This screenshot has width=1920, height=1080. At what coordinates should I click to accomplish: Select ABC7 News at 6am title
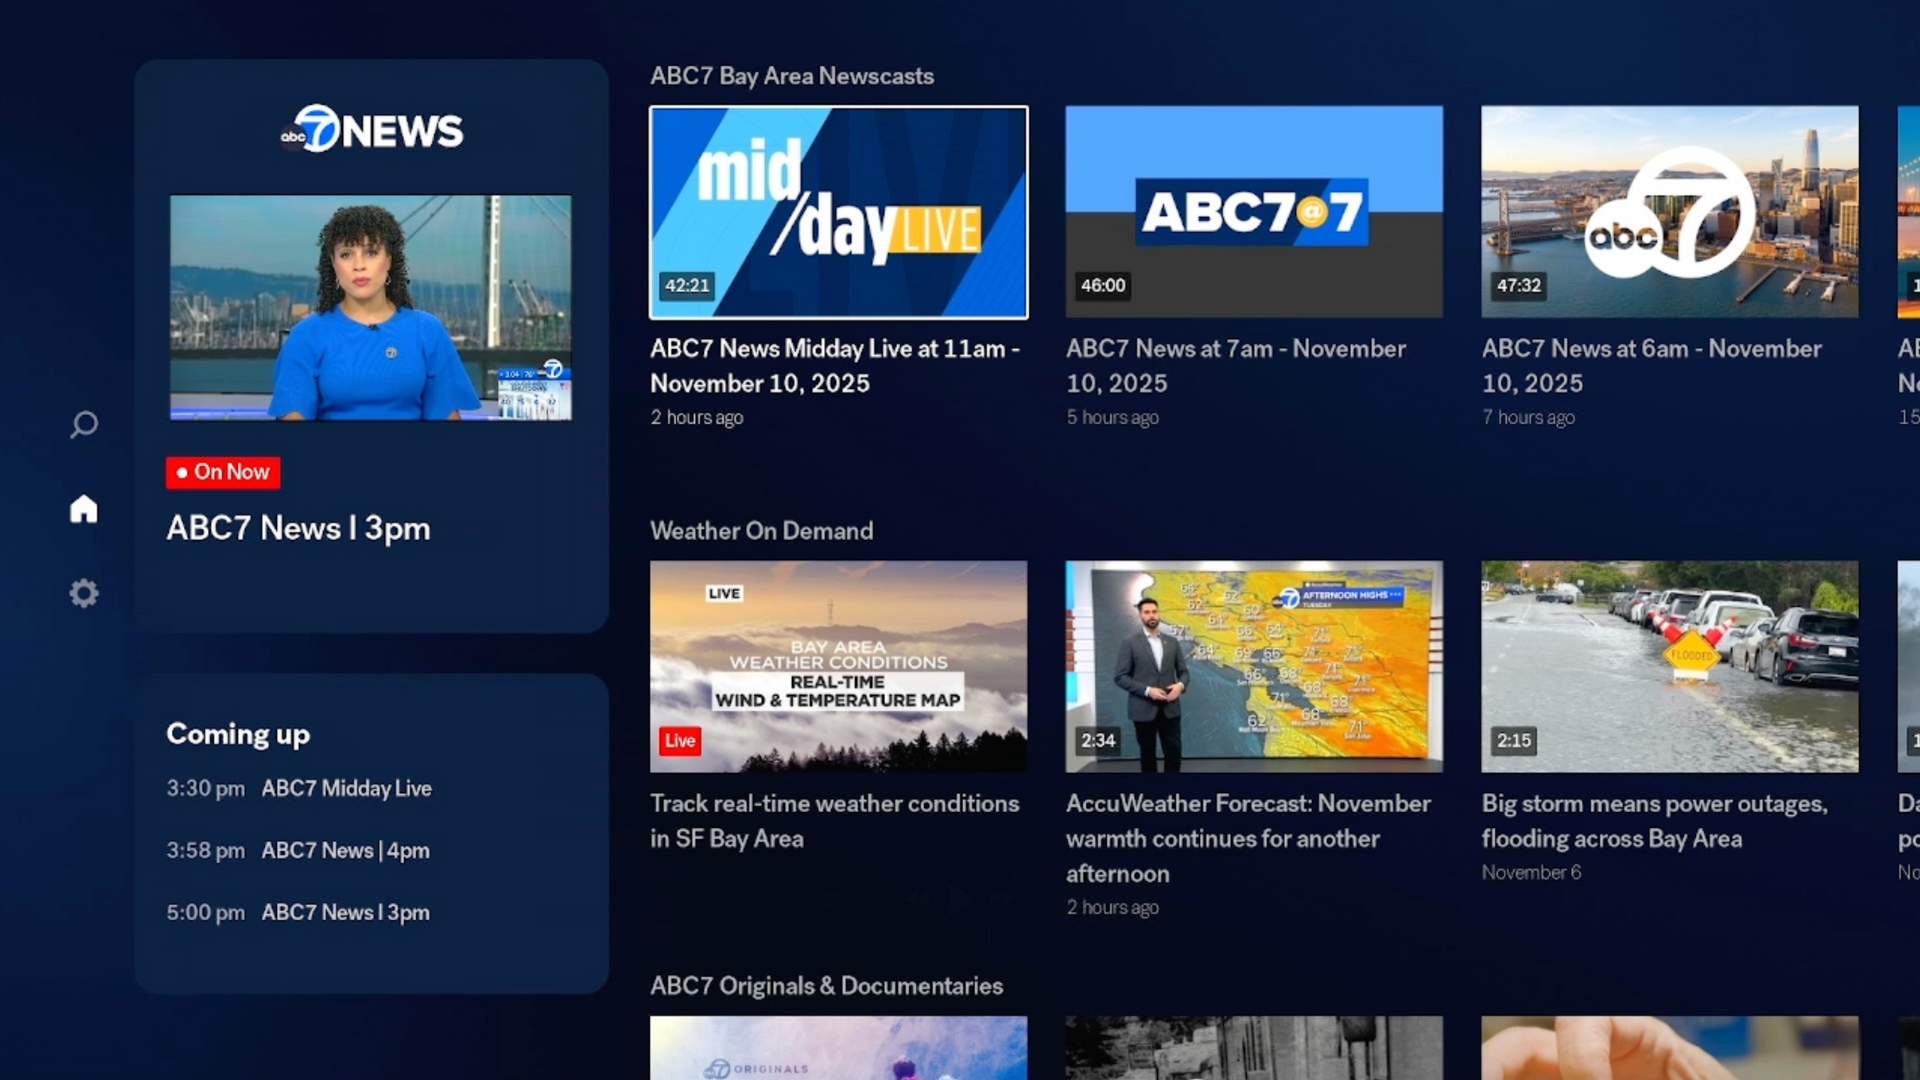(1652, 366)
